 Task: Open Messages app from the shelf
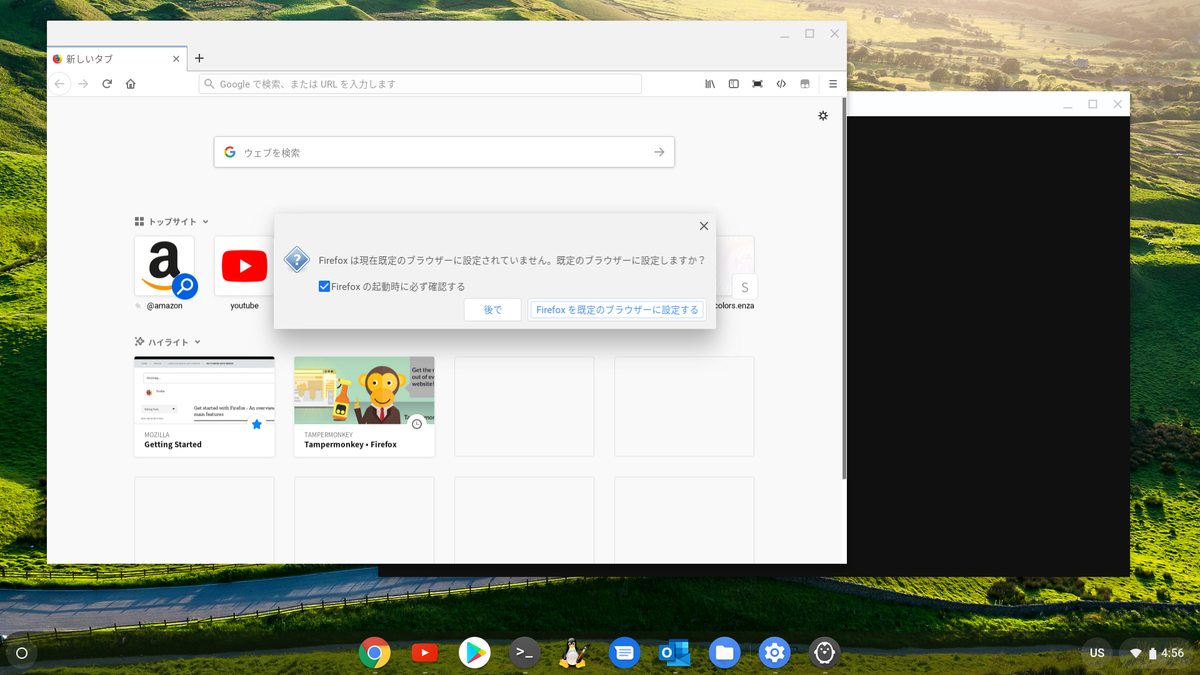[x=624, y=653]
